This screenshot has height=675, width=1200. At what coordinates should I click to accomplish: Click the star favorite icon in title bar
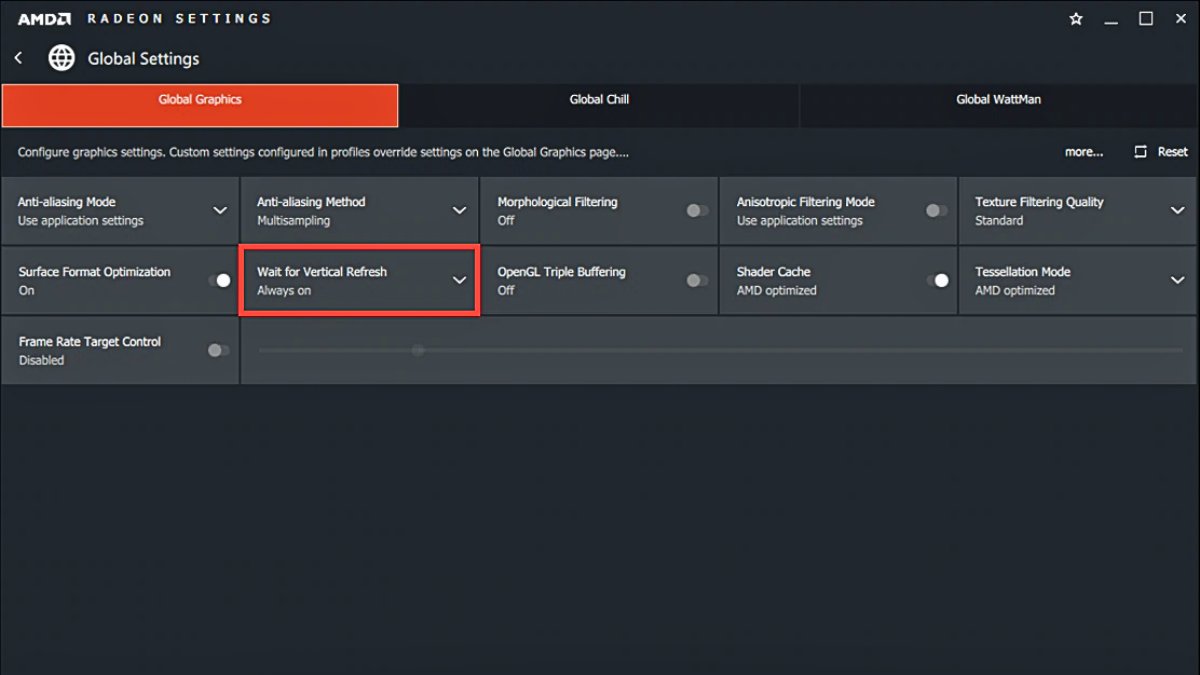click(1076, 19)
